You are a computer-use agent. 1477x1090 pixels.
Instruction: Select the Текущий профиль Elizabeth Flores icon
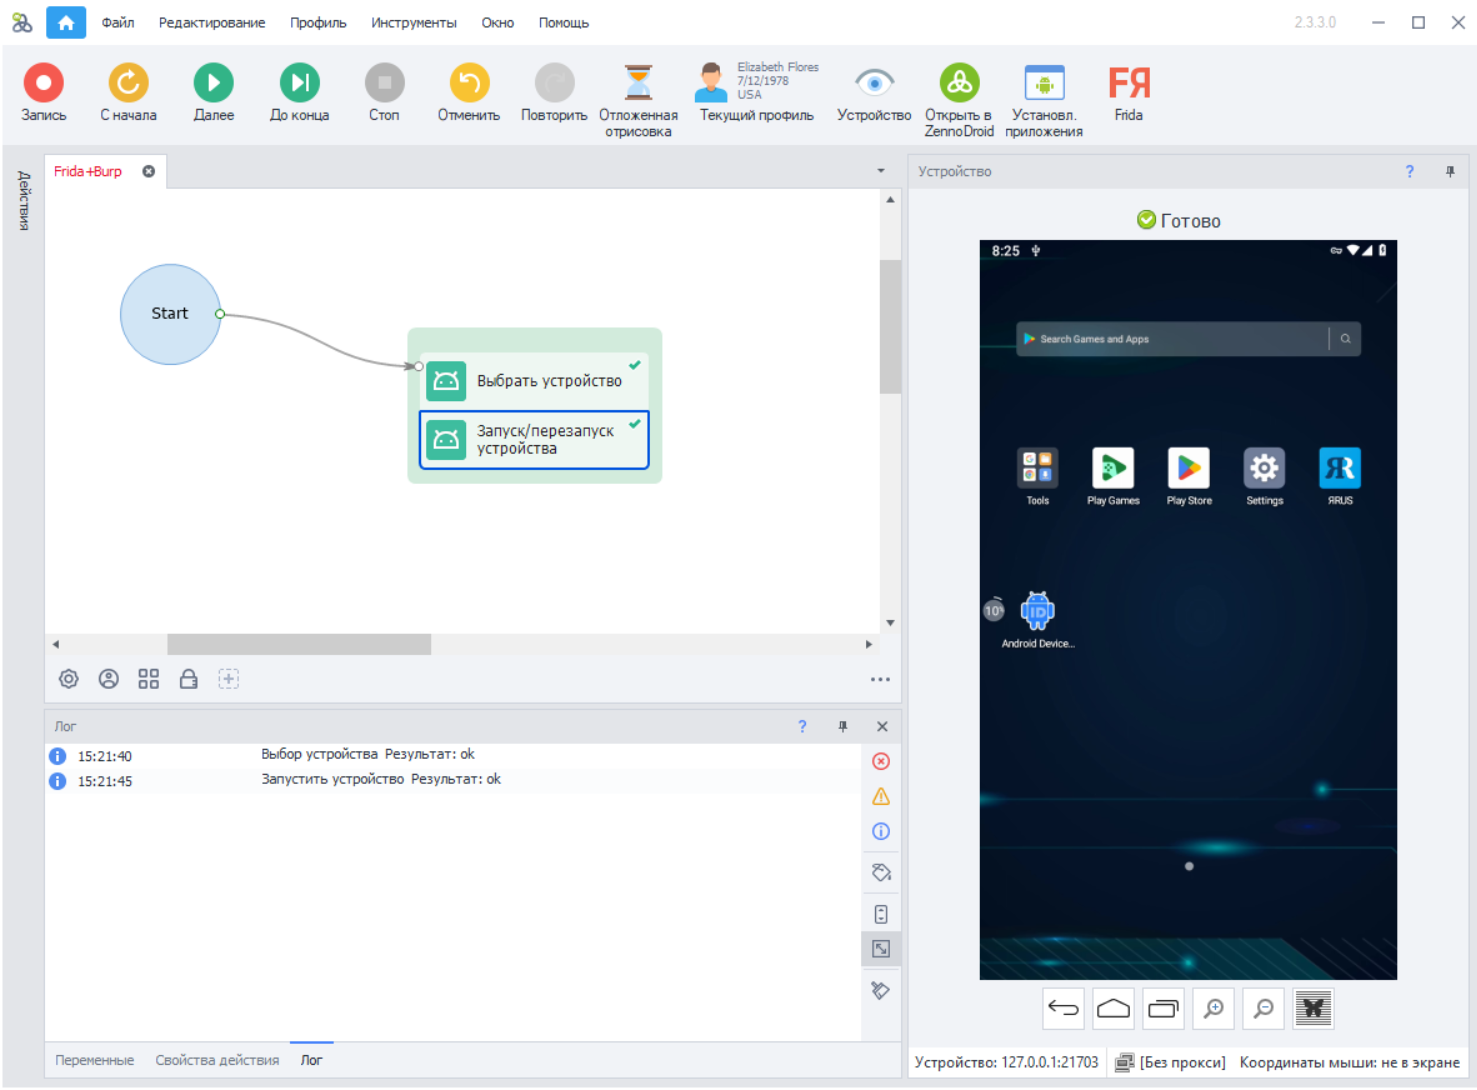[710, 80]
